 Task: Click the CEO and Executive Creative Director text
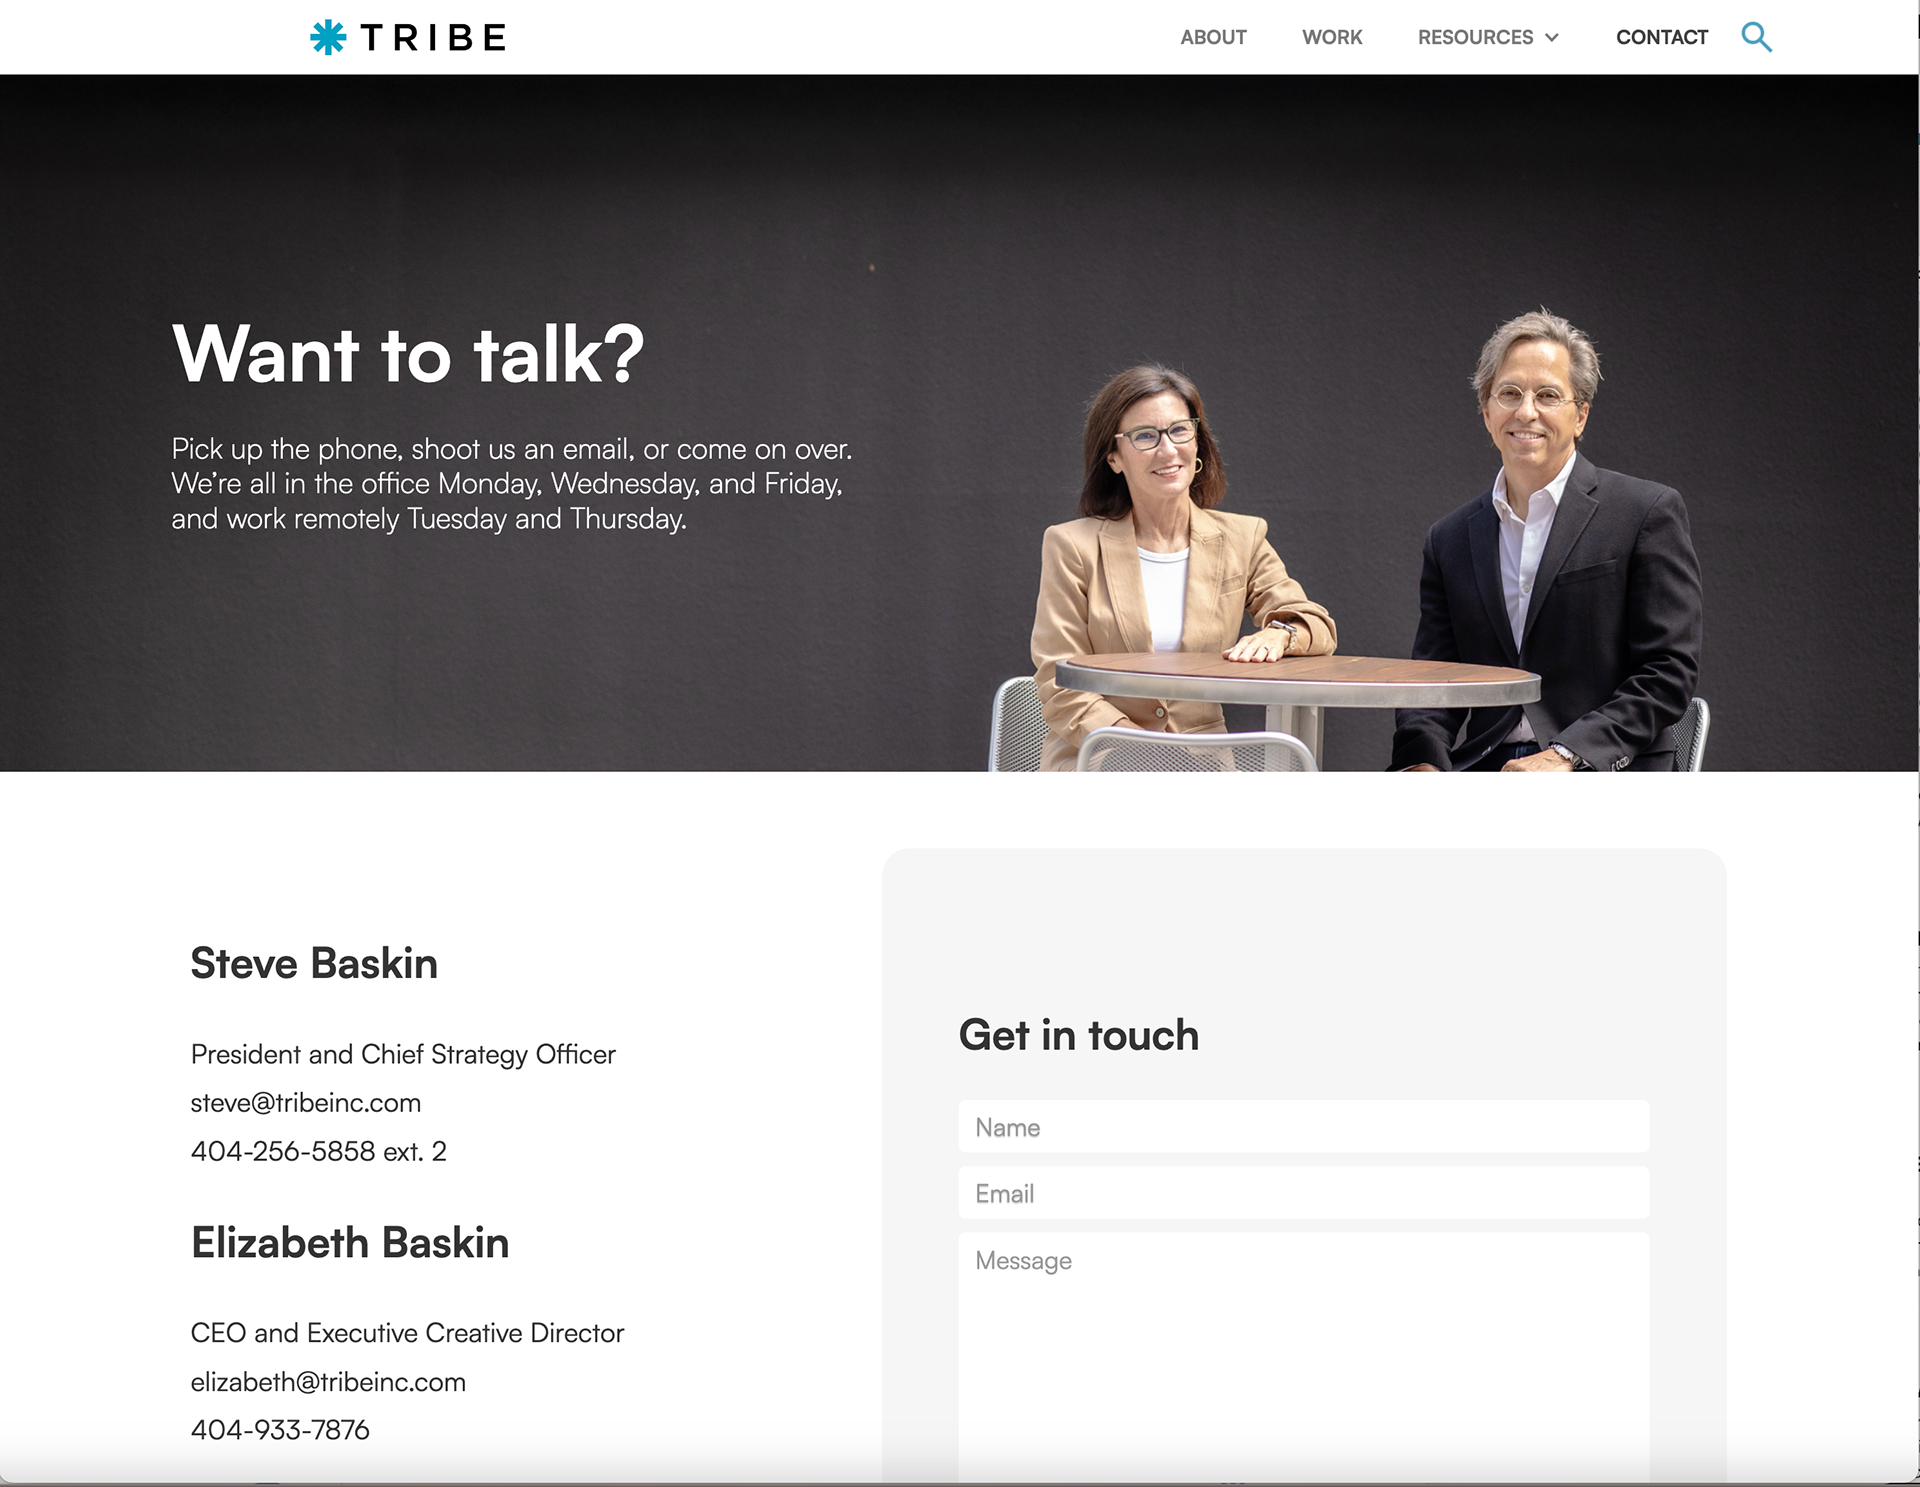pos(407,1333)
